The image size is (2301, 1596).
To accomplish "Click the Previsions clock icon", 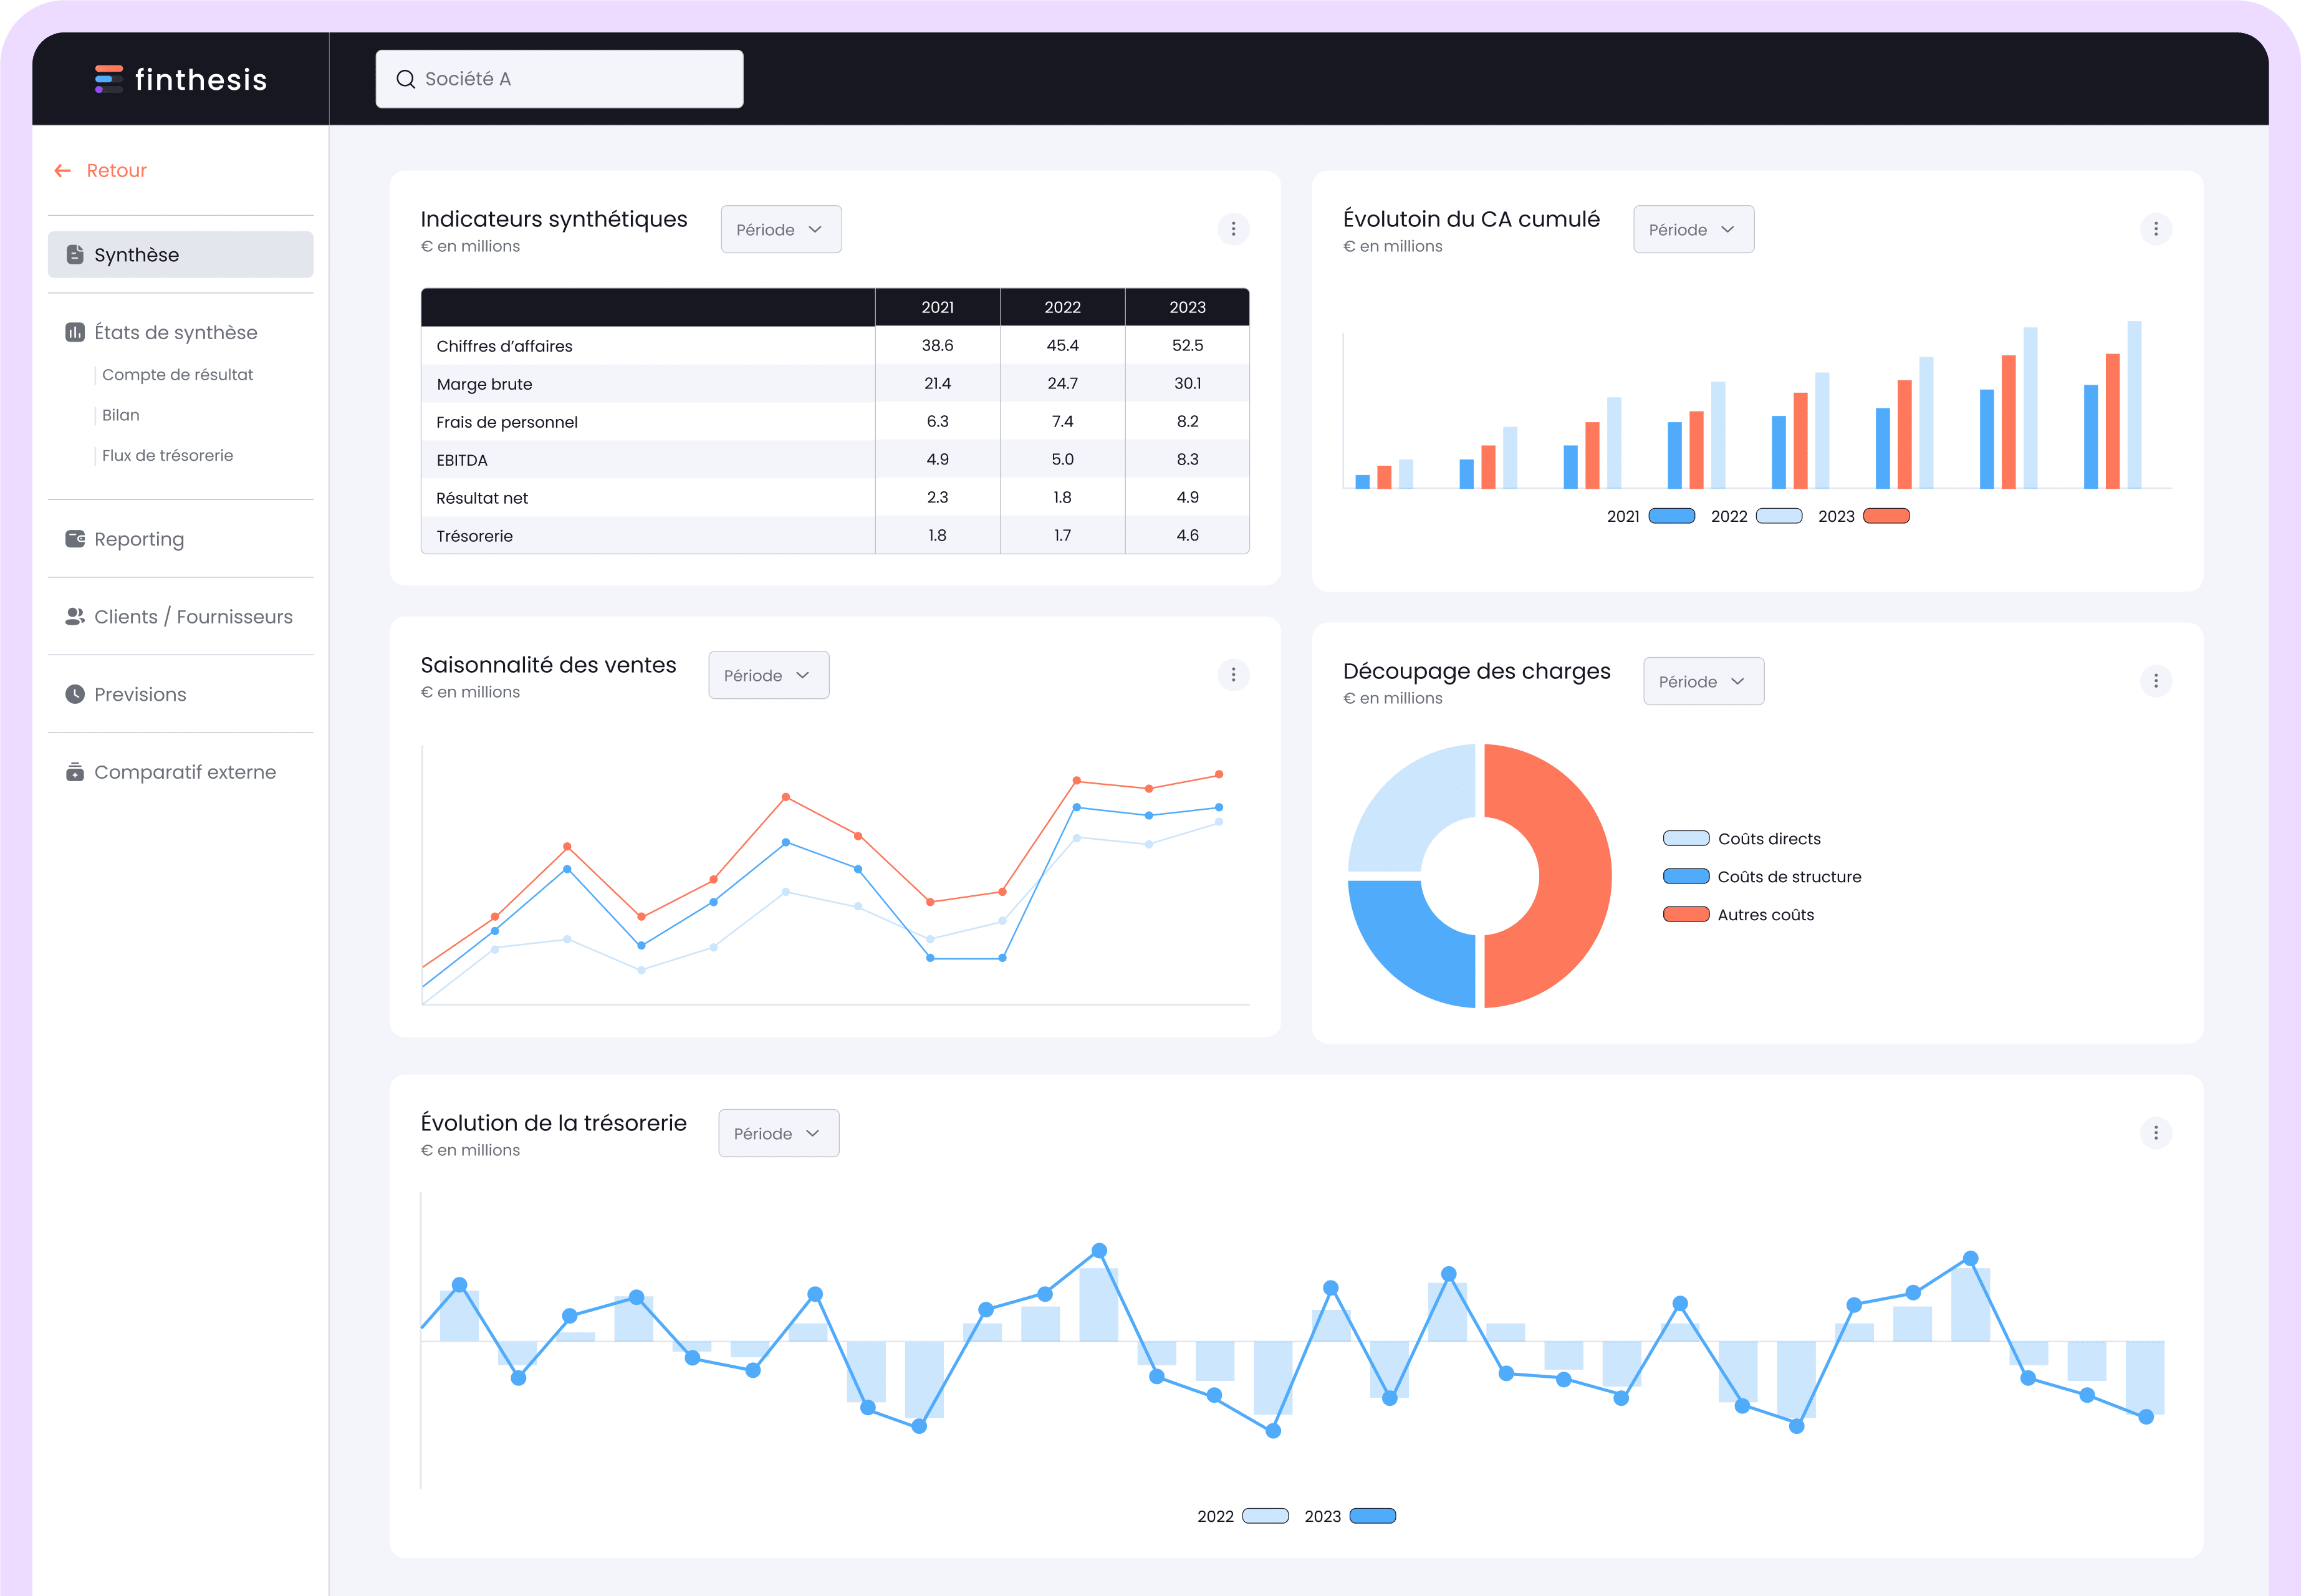I will (x=75, y=694).
